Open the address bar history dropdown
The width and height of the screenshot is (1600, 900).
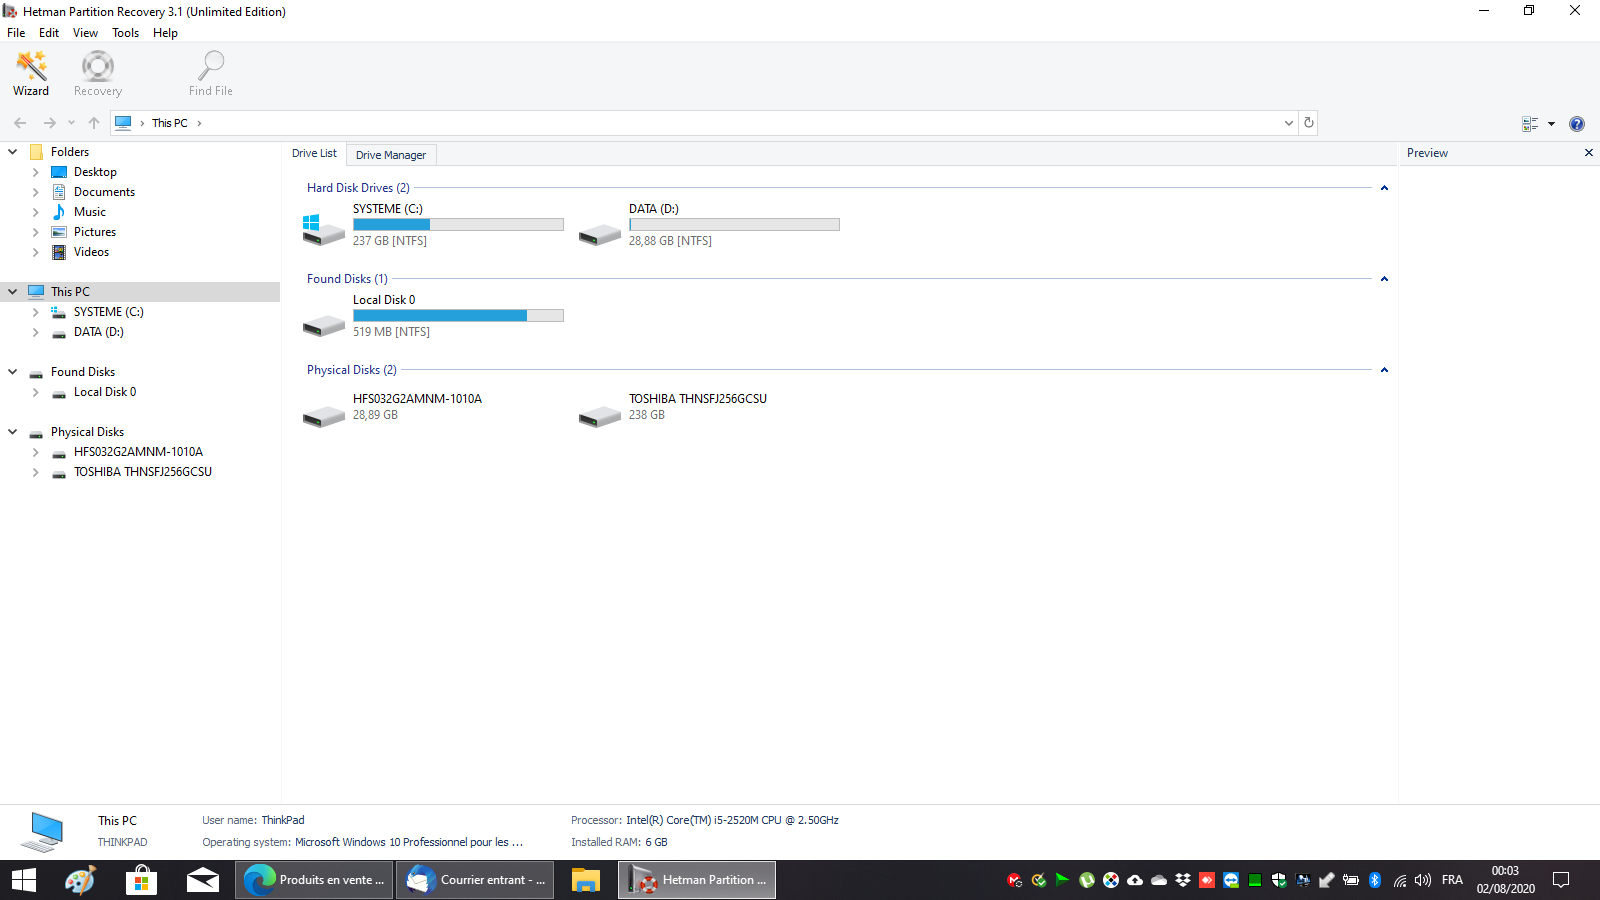1288,123
